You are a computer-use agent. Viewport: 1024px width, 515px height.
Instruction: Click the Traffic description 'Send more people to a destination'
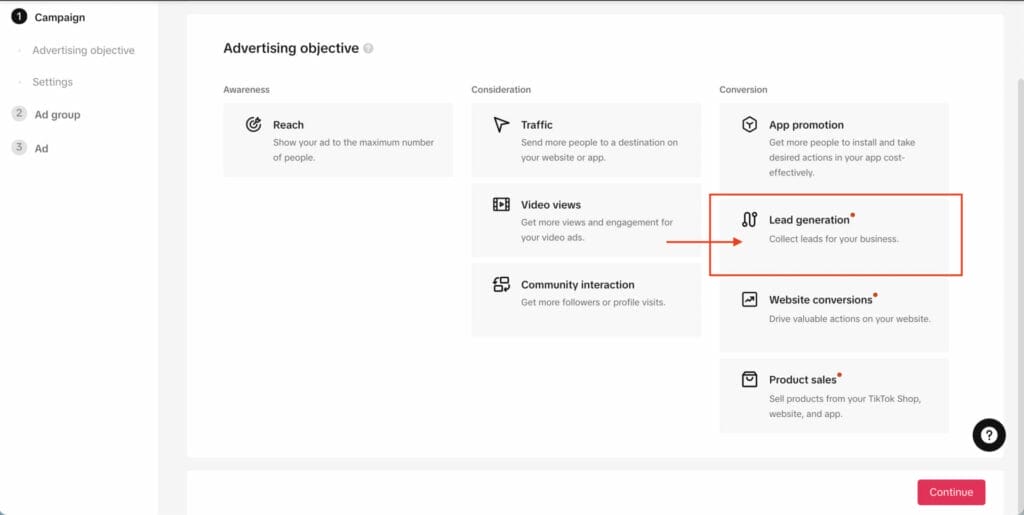coord(600,149)
